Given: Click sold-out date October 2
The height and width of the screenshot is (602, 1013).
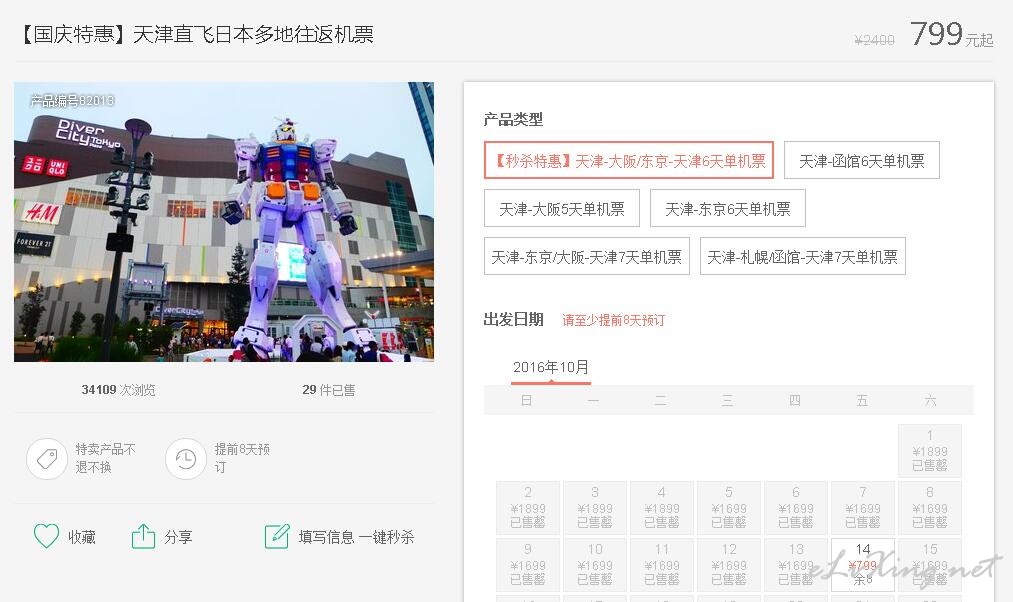Looking at the screenshot, I should pyautogui.click(x=528, y=508).
